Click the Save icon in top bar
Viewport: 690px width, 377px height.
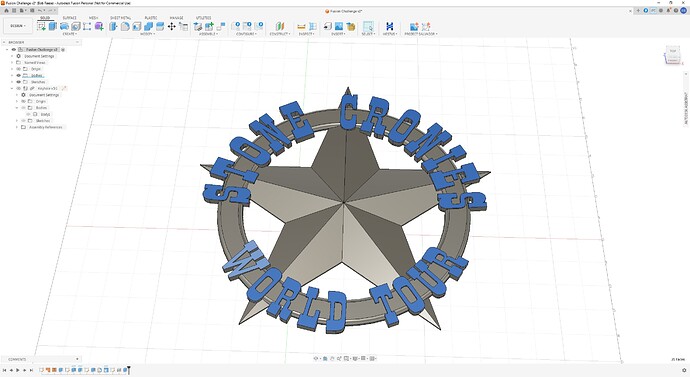coord(32,11)
